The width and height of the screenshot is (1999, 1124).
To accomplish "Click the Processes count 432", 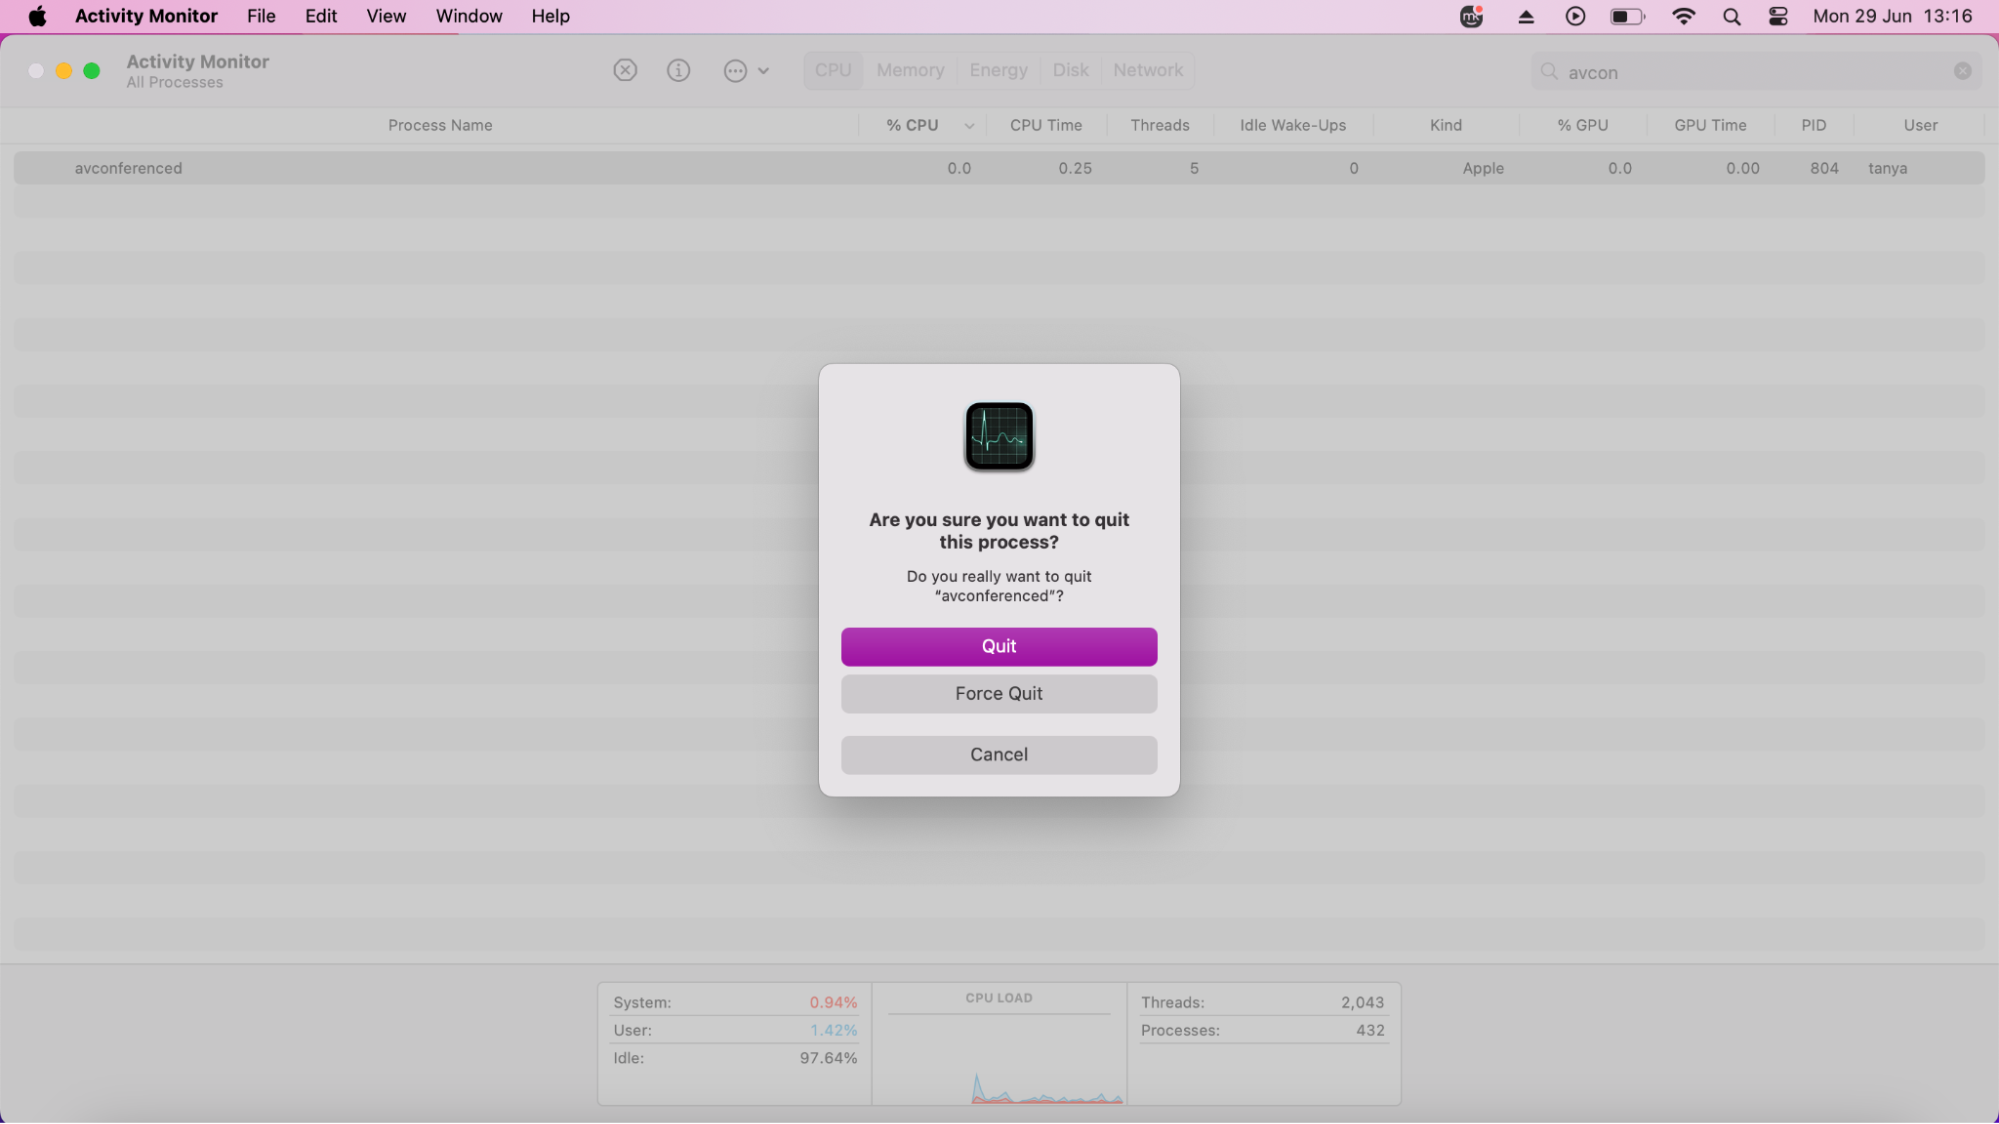I will [x=1370, y=1030].
